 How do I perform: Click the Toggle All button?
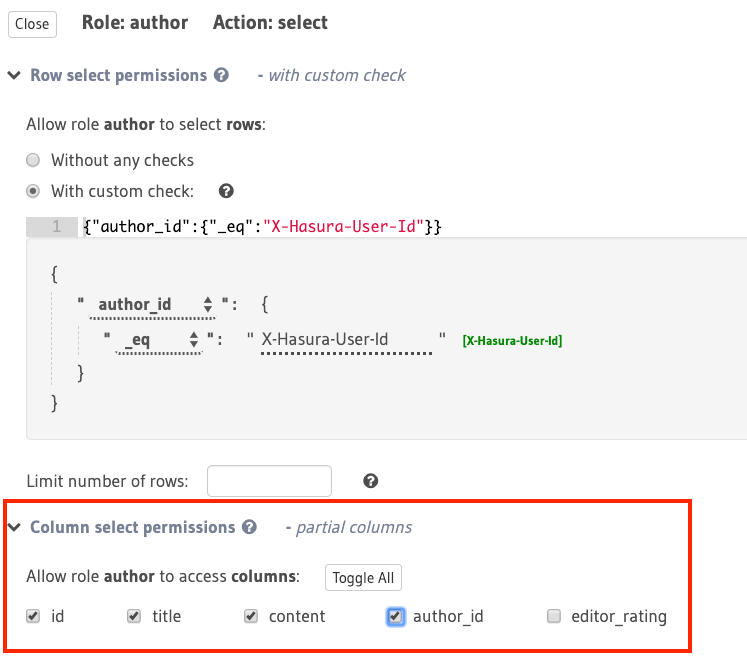click(x=363, y=578)
